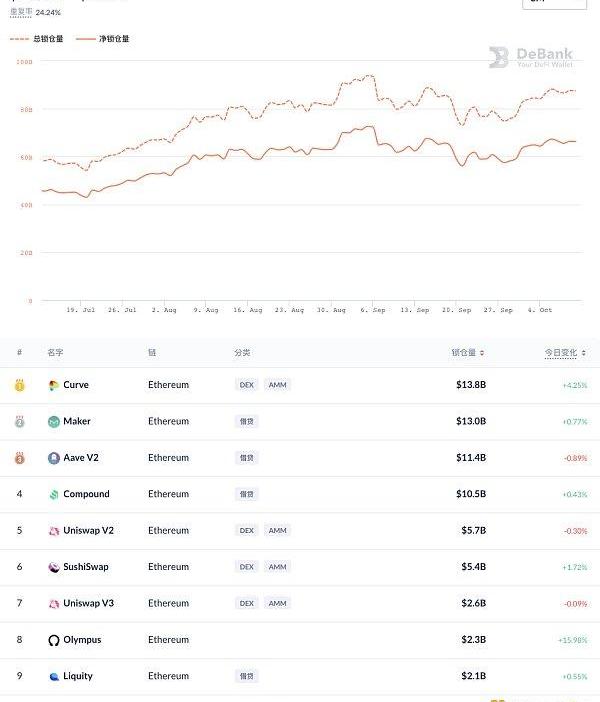Sort the table by 今日变化 column
The image size is (600, 702).
(565, 352)
